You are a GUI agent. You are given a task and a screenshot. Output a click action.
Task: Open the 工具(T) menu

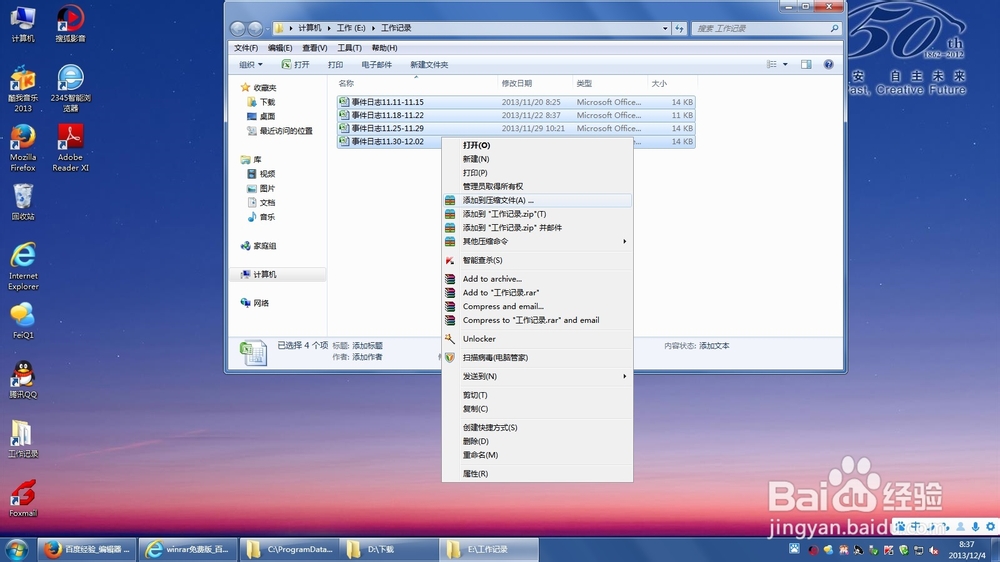point(349,48)
